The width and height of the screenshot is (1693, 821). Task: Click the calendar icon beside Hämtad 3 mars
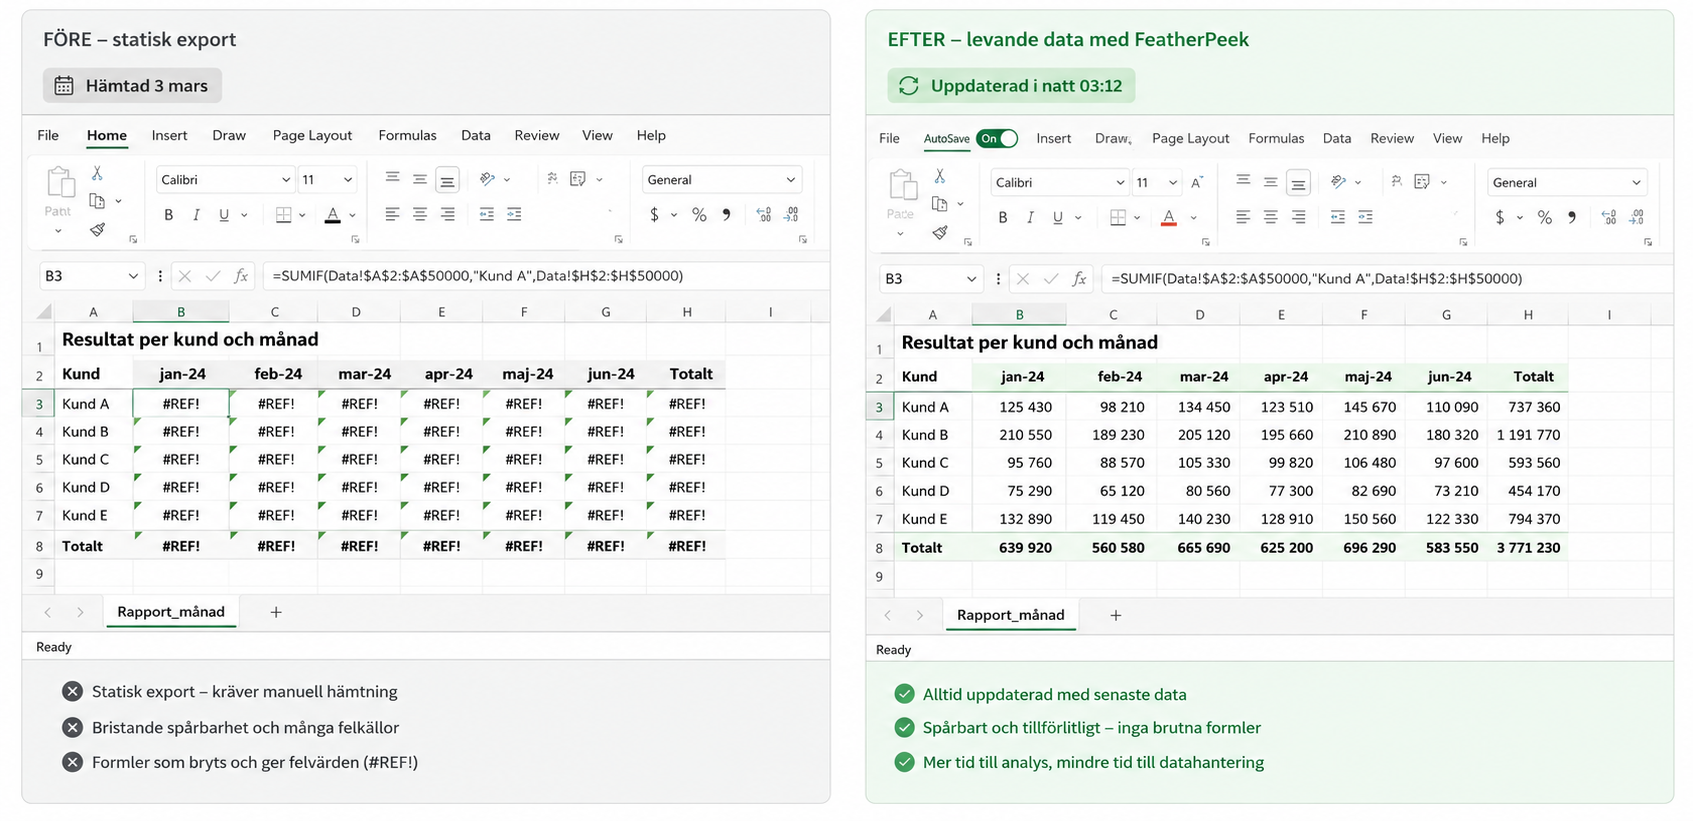pyautogui.click(x=64, y=86)
